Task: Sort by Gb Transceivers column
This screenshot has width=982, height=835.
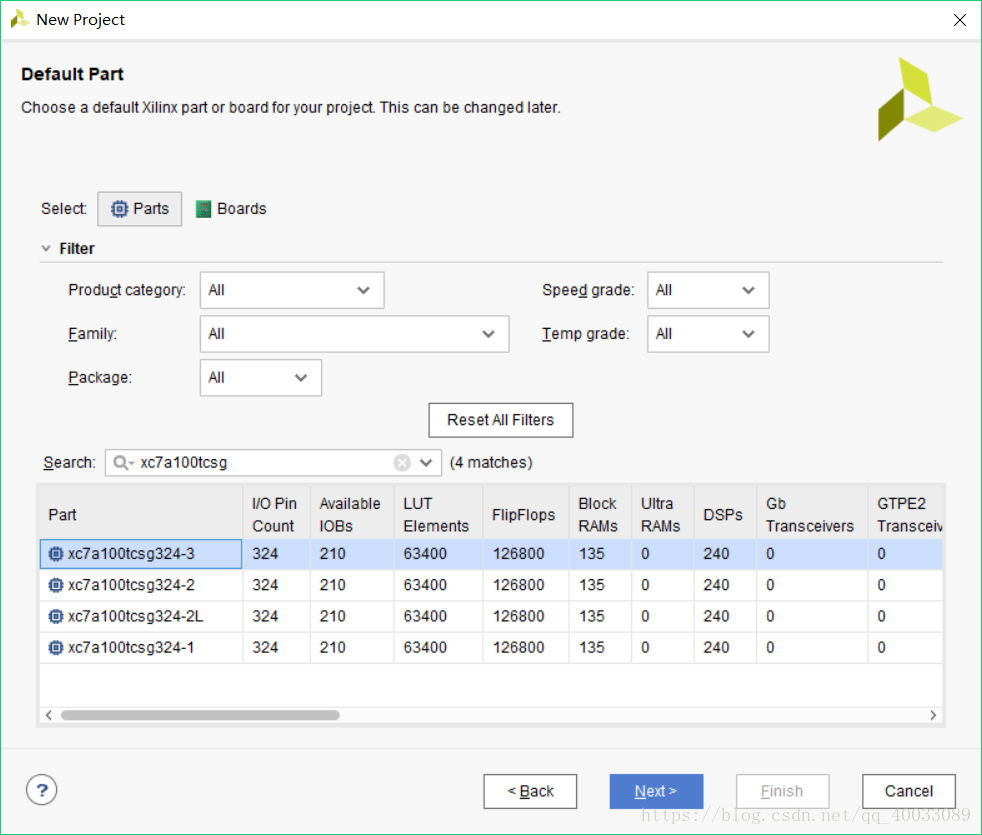Action: tap(812, 514)
